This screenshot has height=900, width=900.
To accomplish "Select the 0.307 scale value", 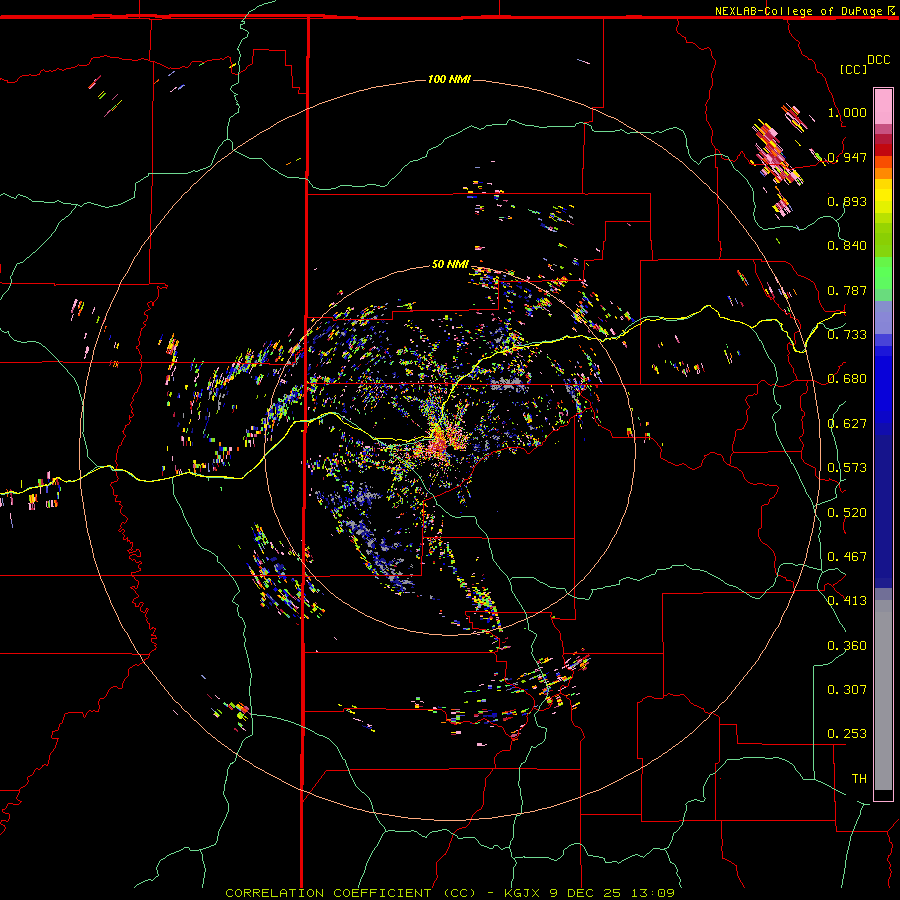I will point(847,690).
